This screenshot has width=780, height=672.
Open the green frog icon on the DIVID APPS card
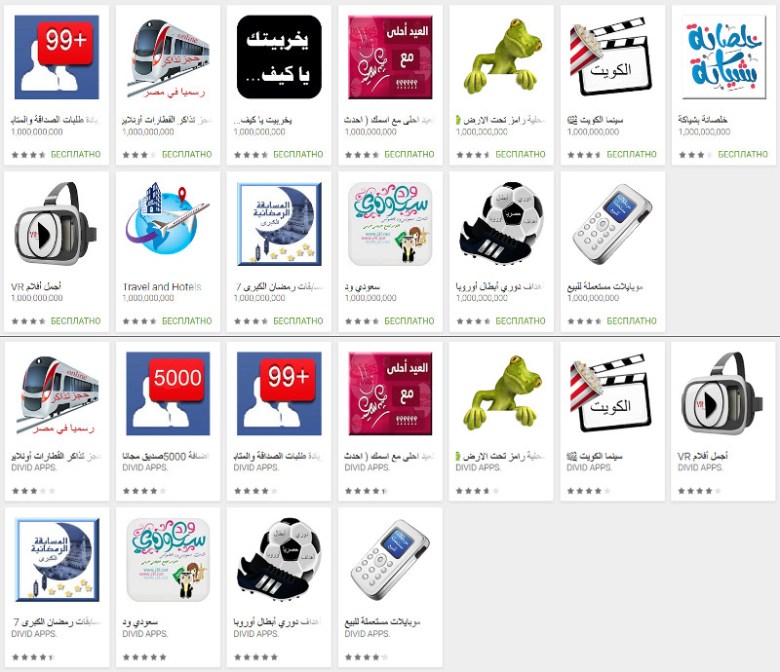click(x=501, y=393)
